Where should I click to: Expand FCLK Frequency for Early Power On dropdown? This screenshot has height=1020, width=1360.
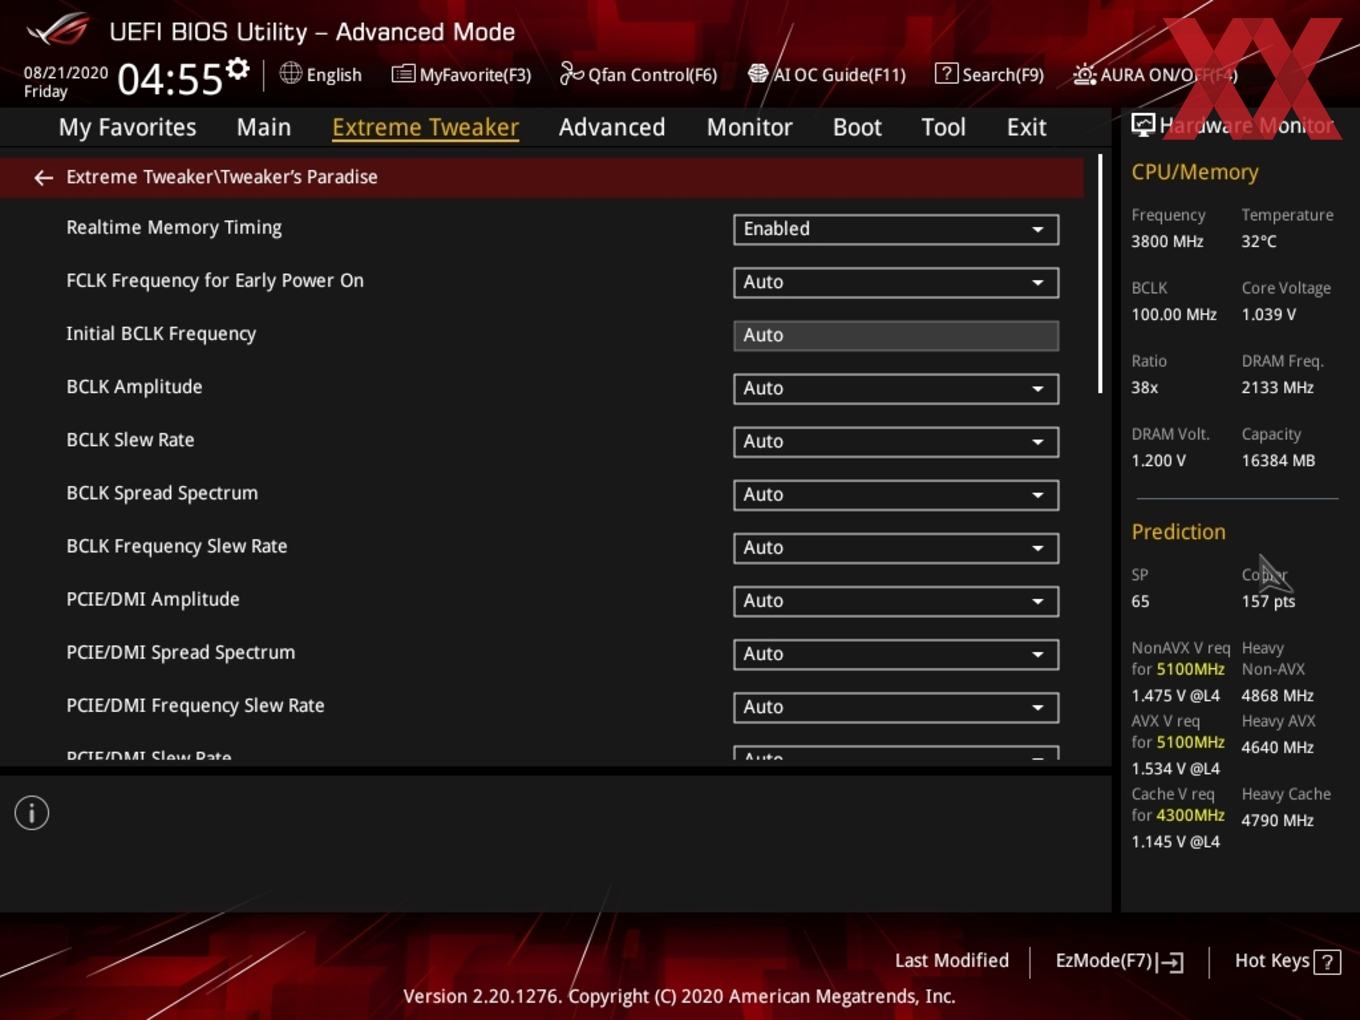(x=896, y=282)
